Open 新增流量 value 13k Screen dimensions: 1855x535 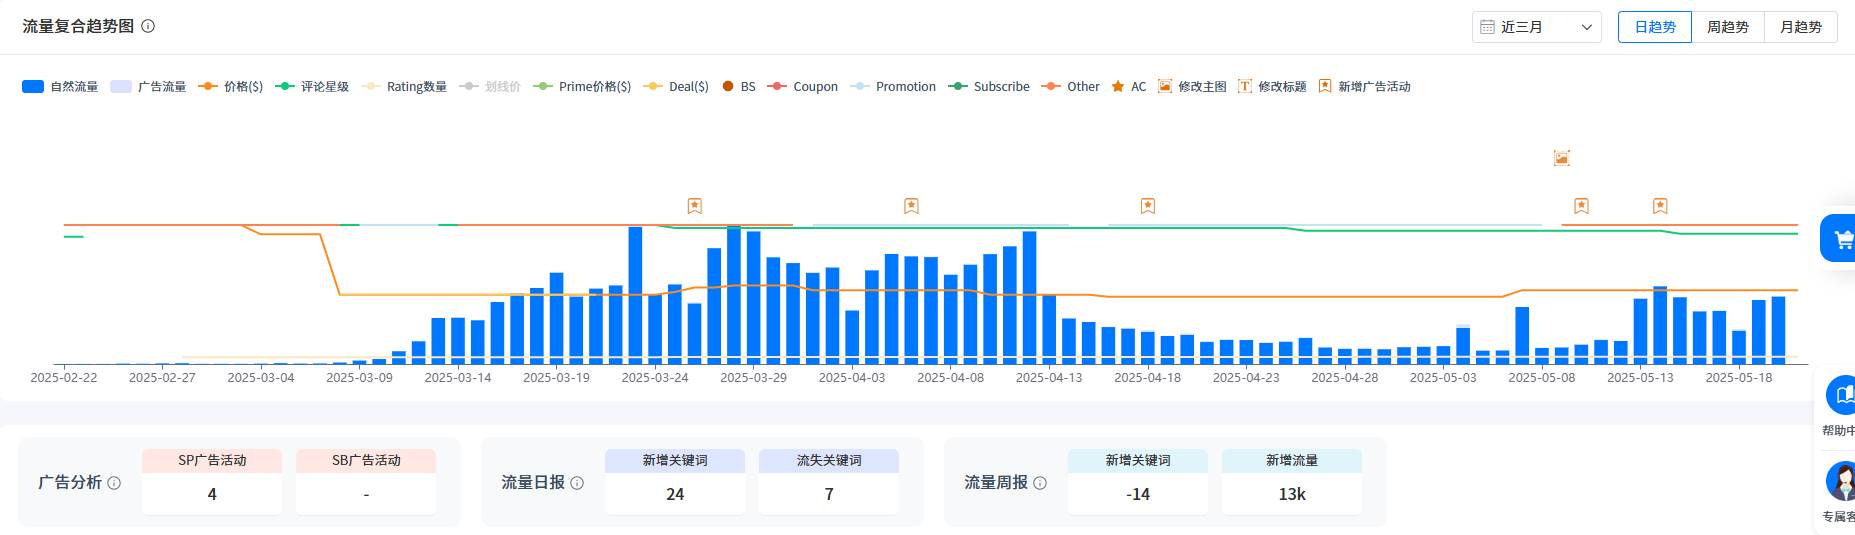click(1292, 494)
